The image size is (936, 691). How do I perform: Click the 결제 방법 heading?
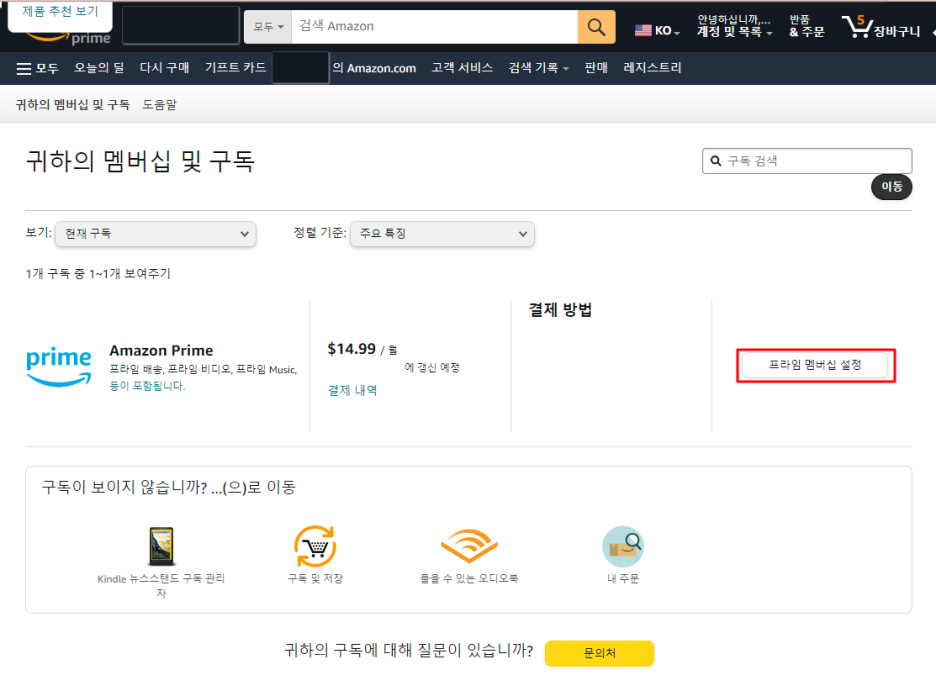click(x=561, y=310)
